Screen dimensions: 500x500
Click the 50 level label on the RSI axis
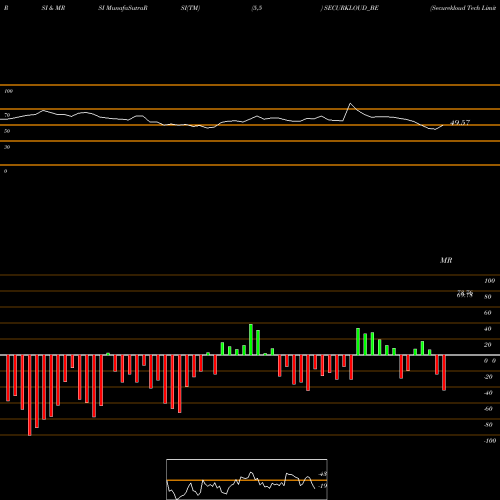coord(7,131)
